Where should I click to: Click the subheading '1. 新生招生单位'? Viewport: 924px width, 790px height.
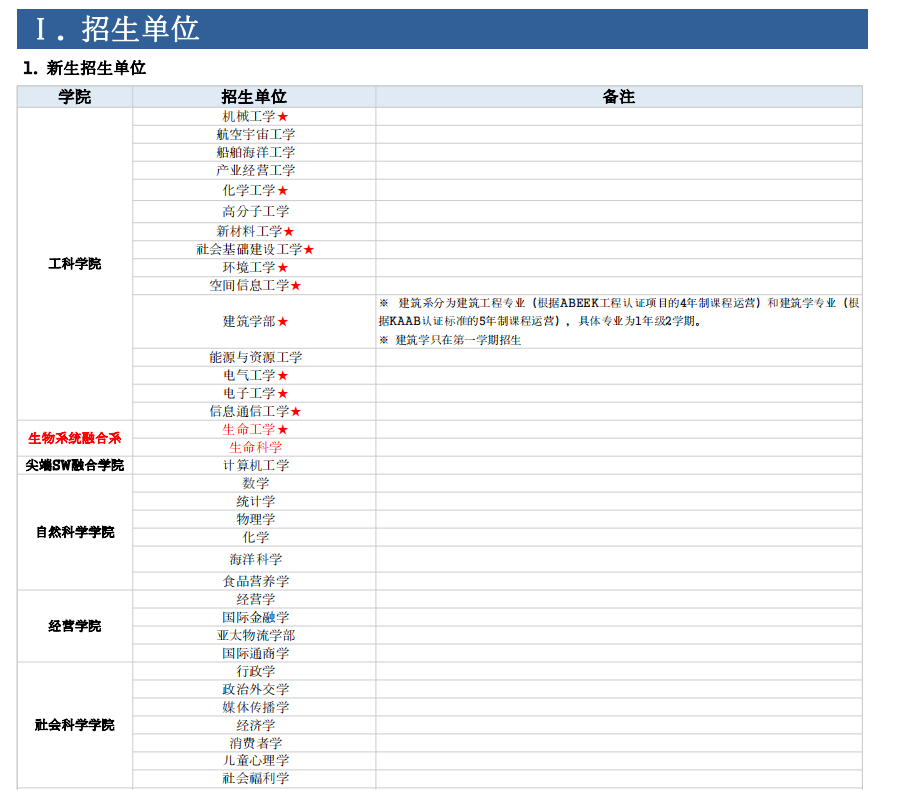click(x=84, y=68)
